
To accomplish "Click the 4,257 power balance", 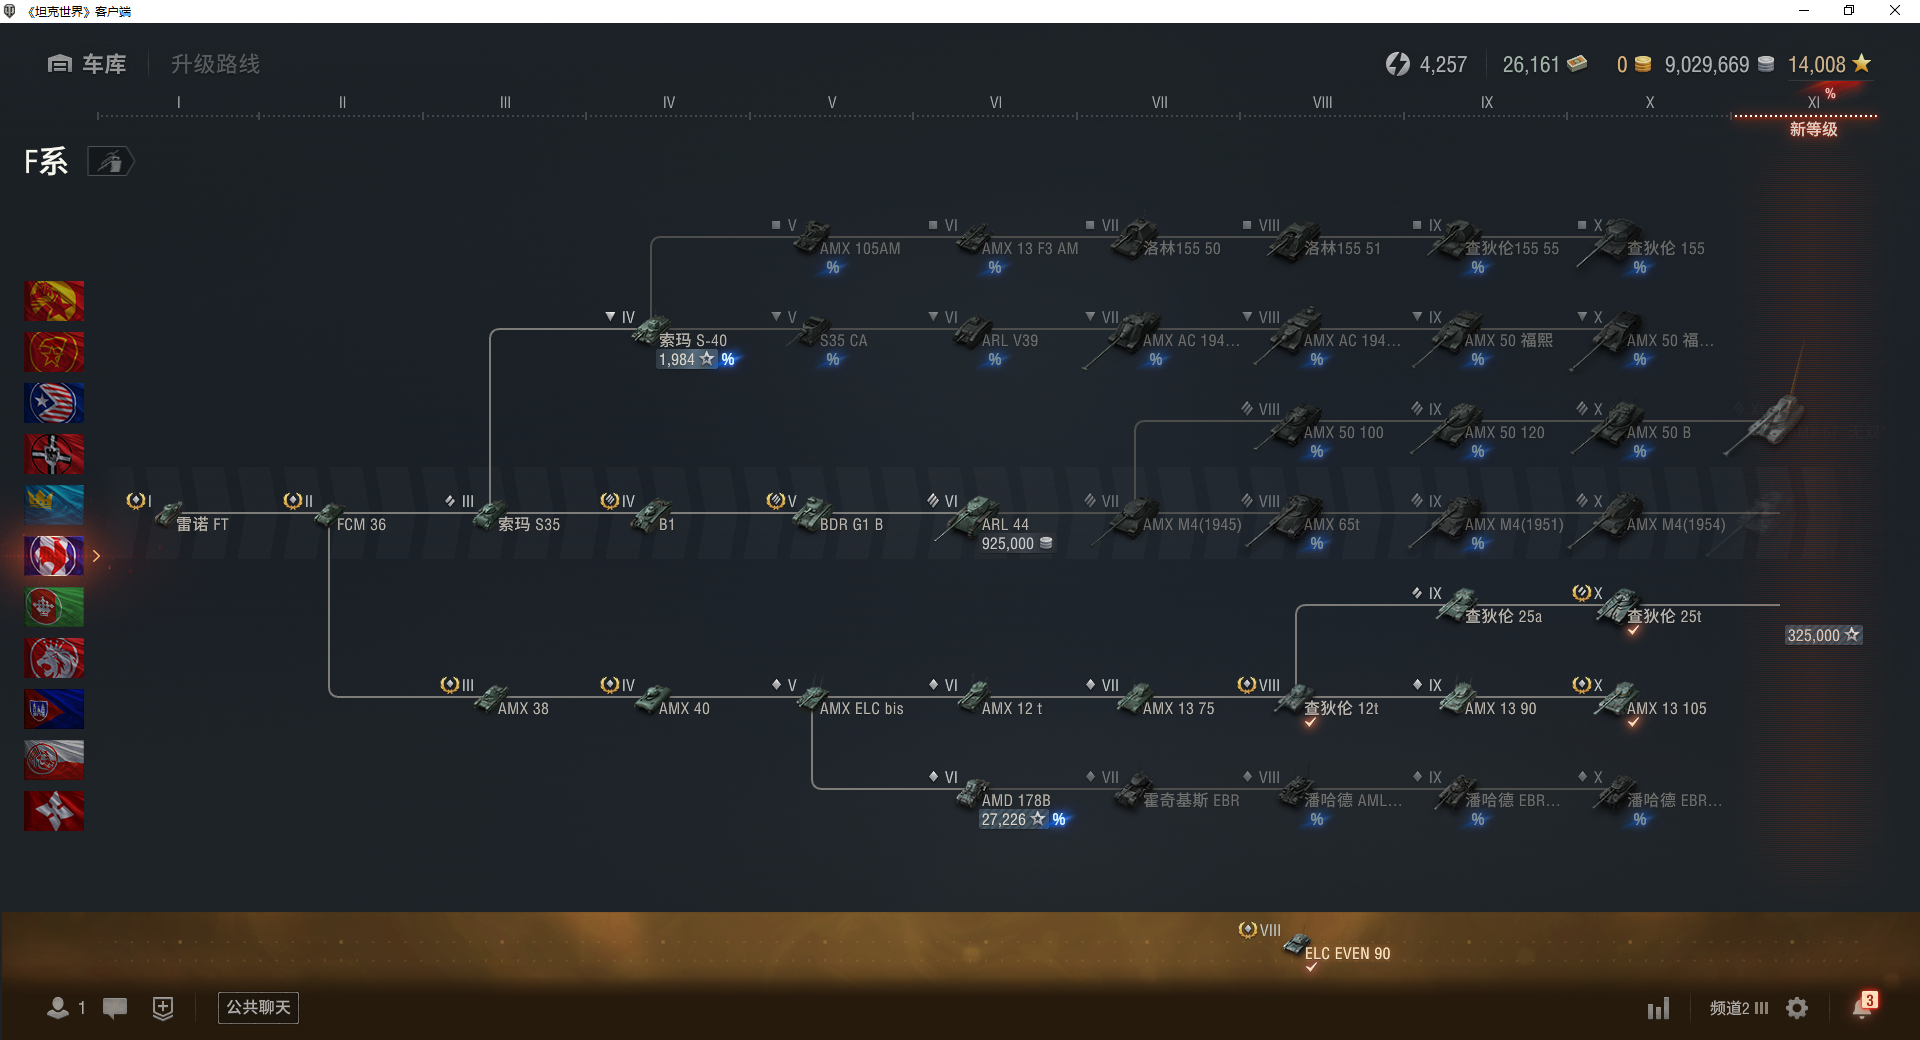I will click(x=1426, y=64).
